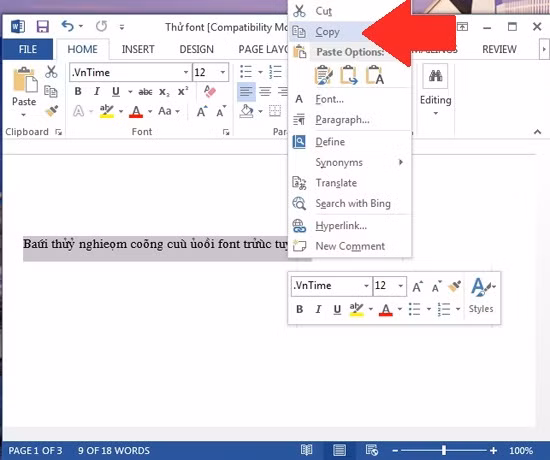Apply ribbon text highlight color
Screen dimensions: 550x460
point(107,111)
